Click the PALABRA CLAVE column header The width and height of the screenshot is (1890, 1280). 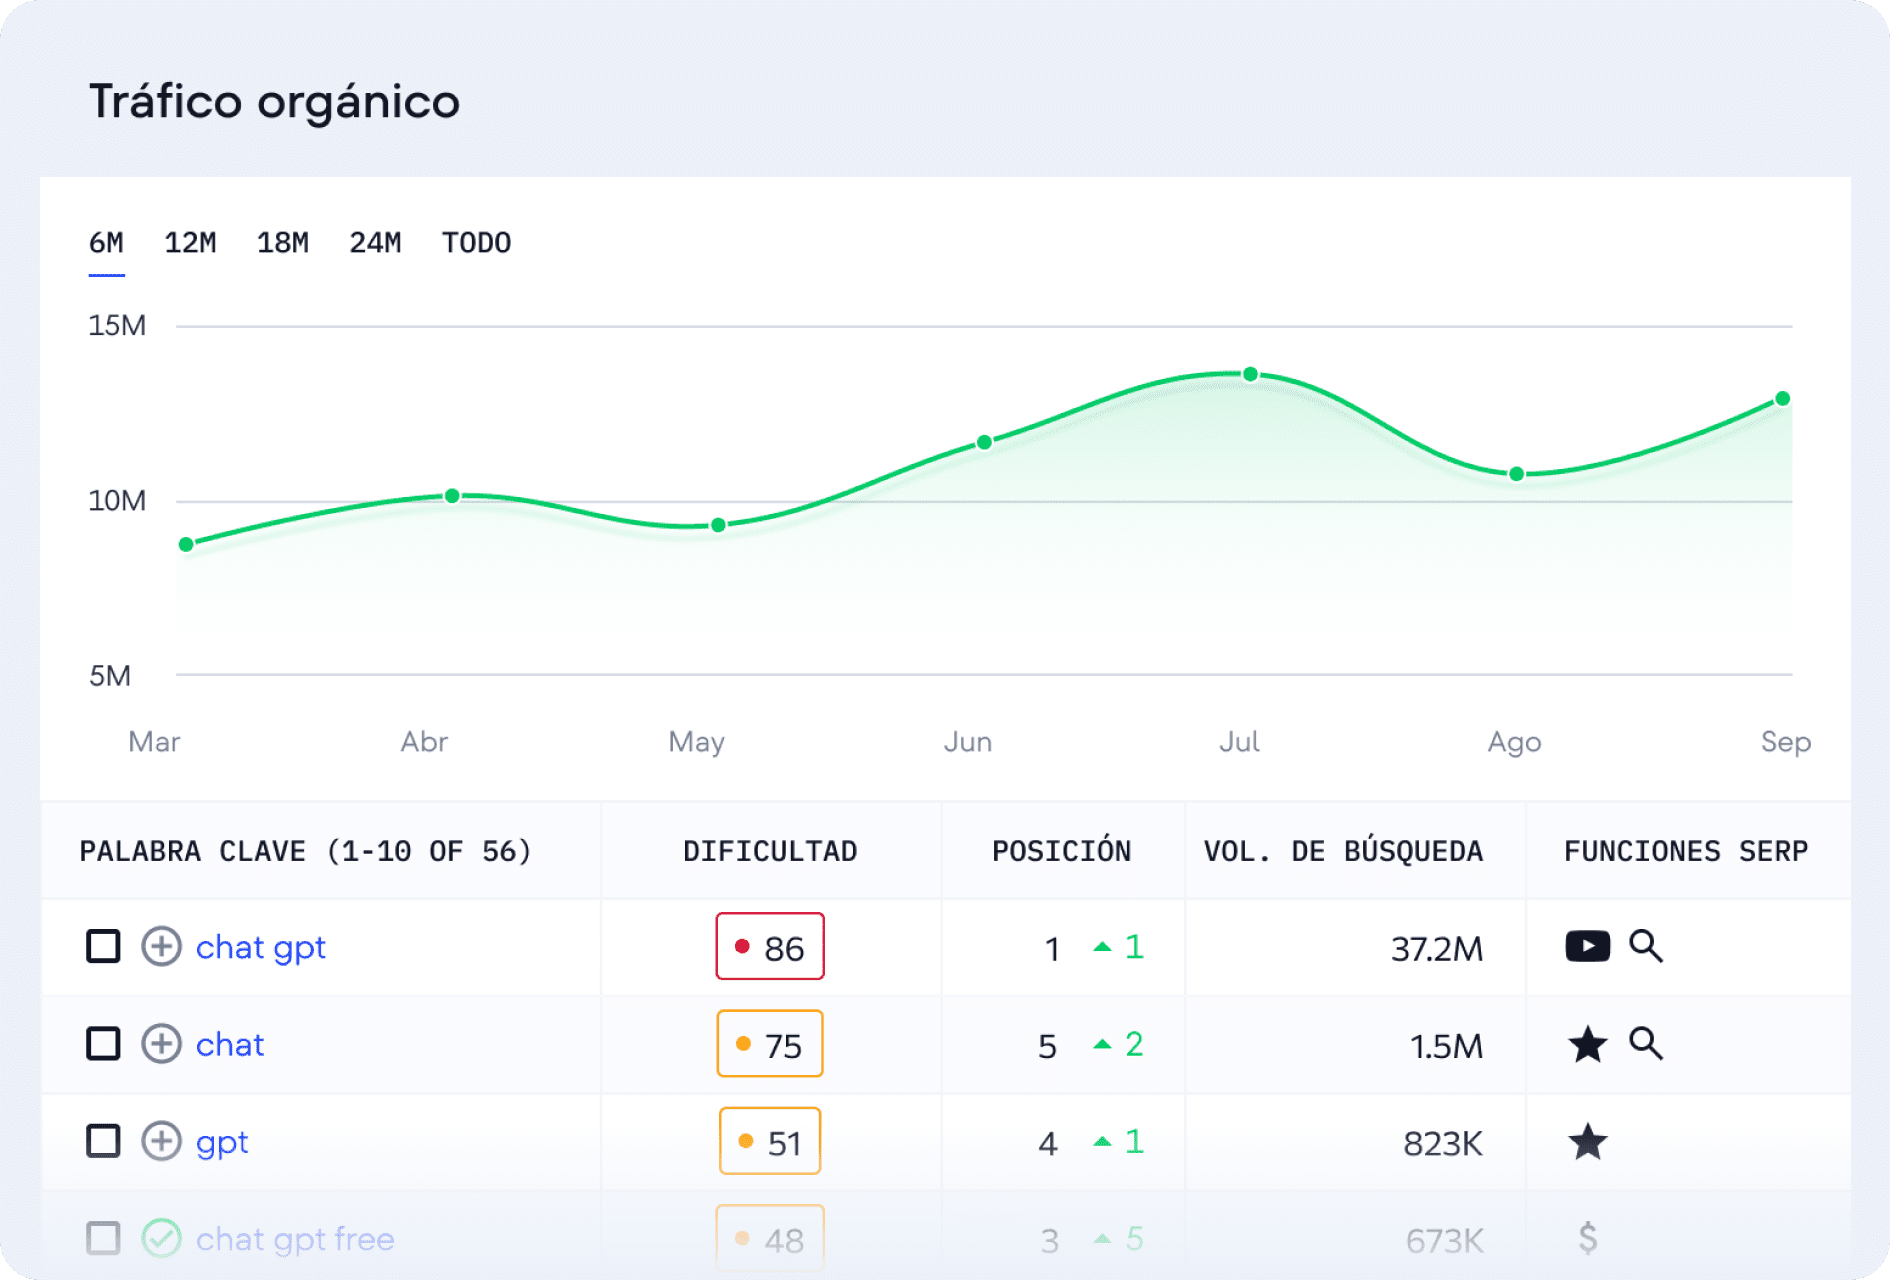[x=305, y=851]
